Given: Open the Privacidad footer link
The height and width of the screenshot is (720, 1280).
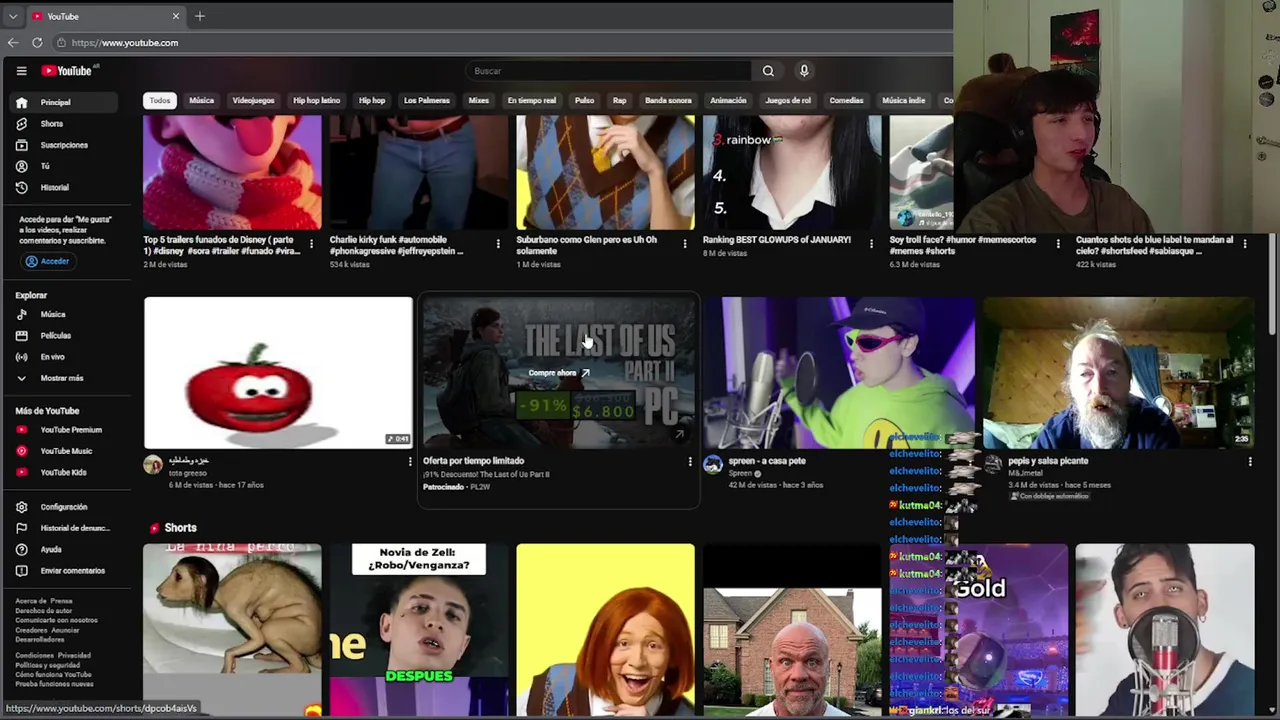Looking at the screenshot, I should click(x=74, y=655).
